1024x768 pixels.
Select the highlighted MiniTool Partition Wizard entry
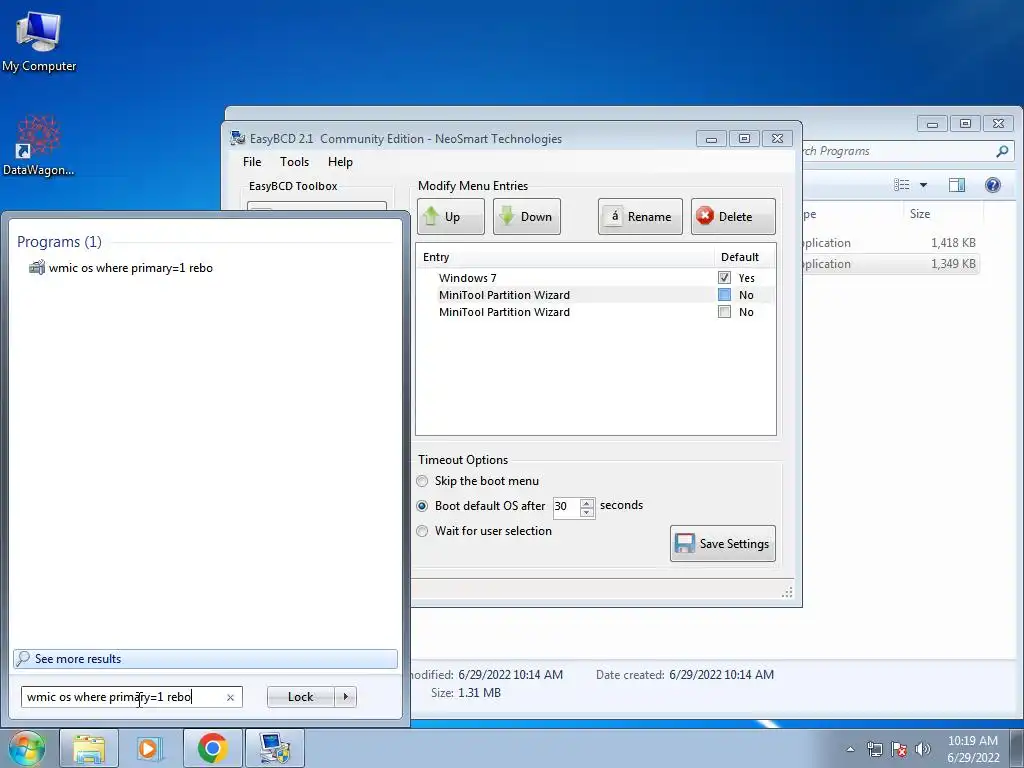pos(504,295)
